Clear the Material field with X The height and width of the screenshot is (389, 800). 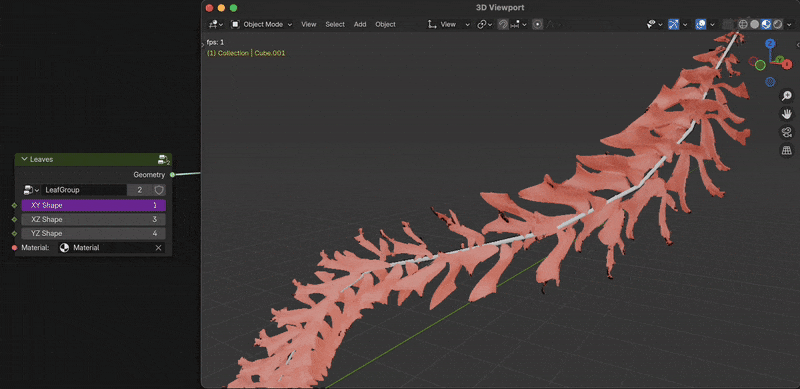click(x=158, y=248)
